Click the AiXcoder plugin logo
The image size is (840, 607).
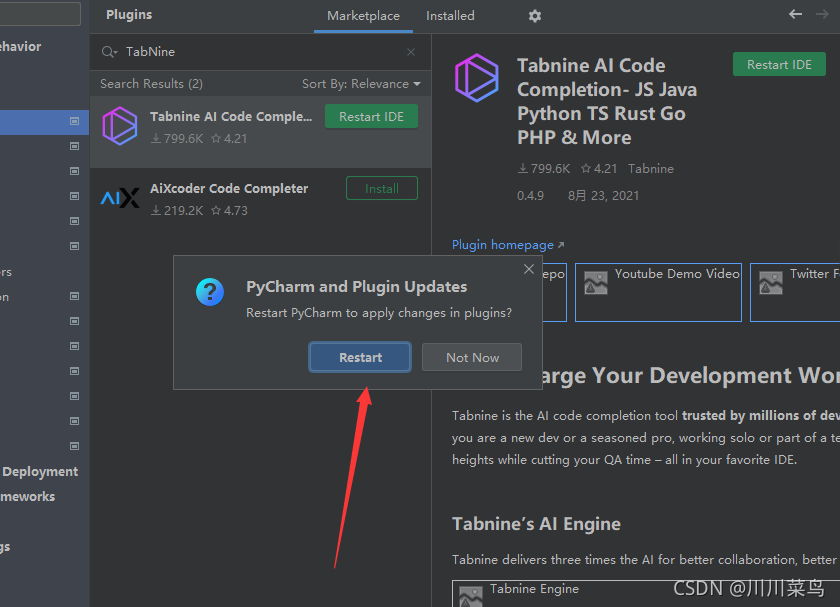point(120,198)
